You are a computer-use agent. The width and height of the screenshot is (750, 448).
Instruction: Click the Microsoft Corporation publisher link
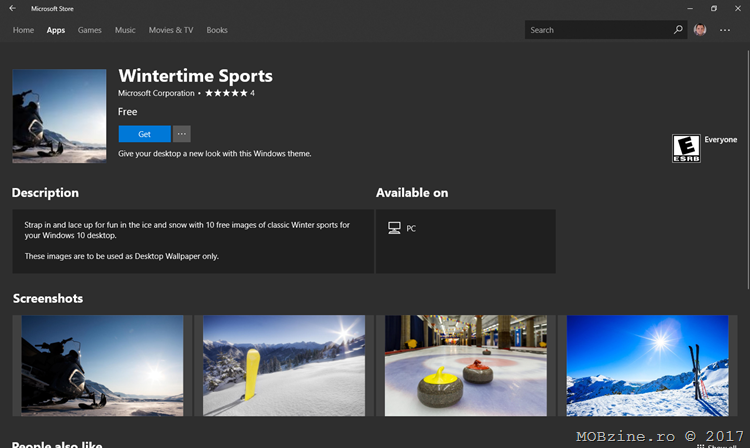(x=156, y=93)
